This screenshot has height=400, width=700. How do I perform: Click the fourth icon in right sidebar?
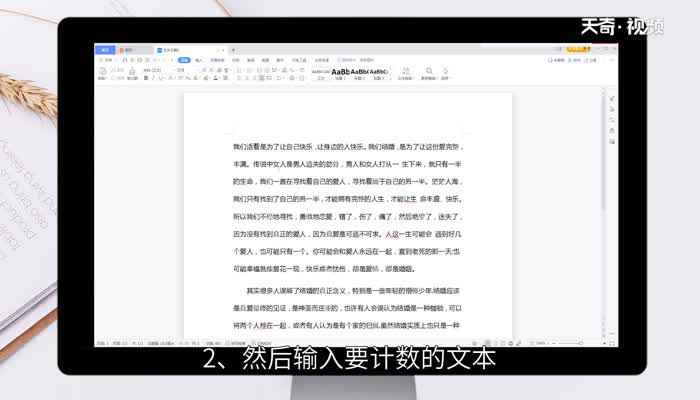612,130
